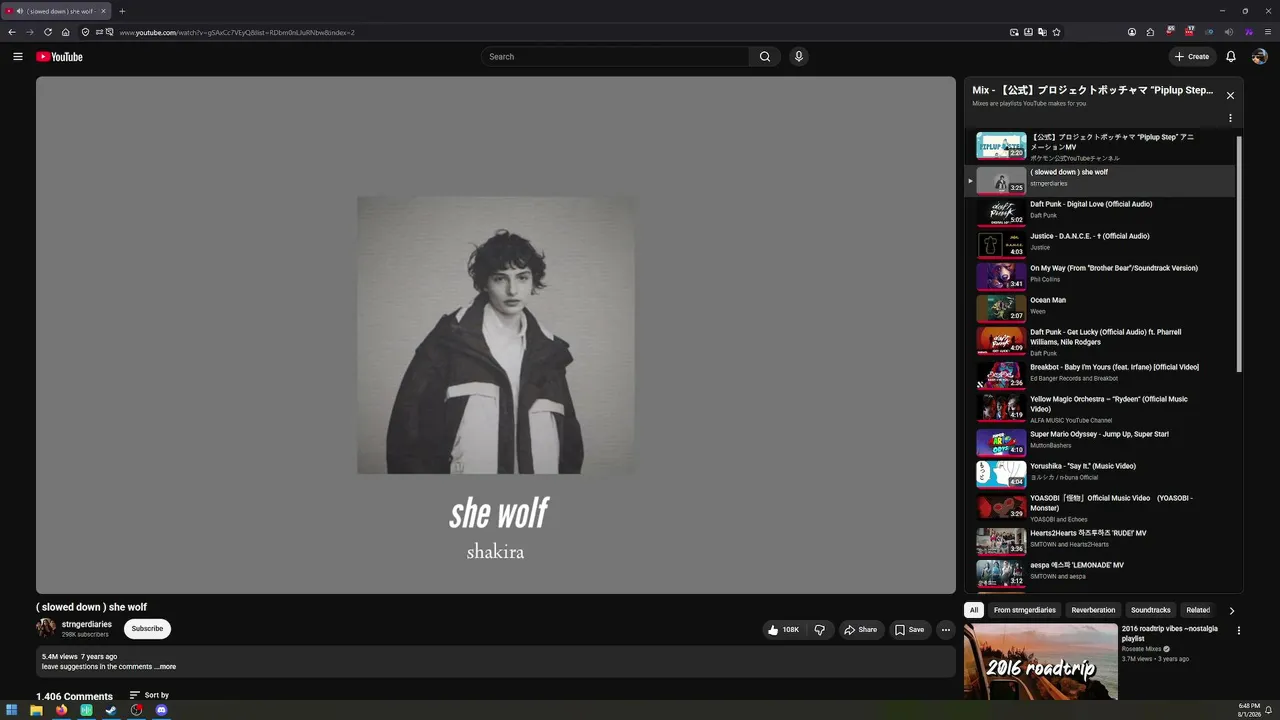Viewport: 1280px width, 720px height.
Task: Play On My Way by Phil Collins
Action: tap(1100, 278)
